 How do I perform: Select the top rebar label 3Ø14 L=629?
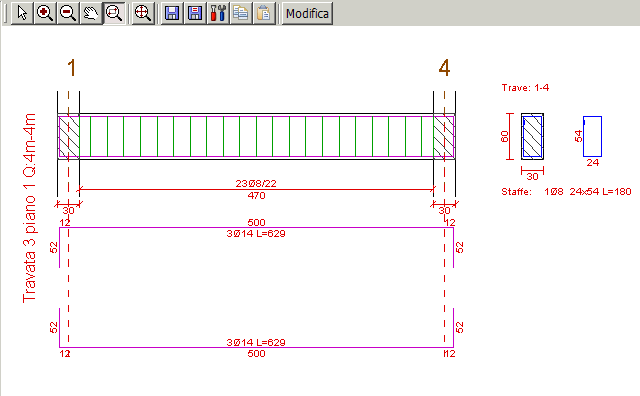[x=256, y=234]
